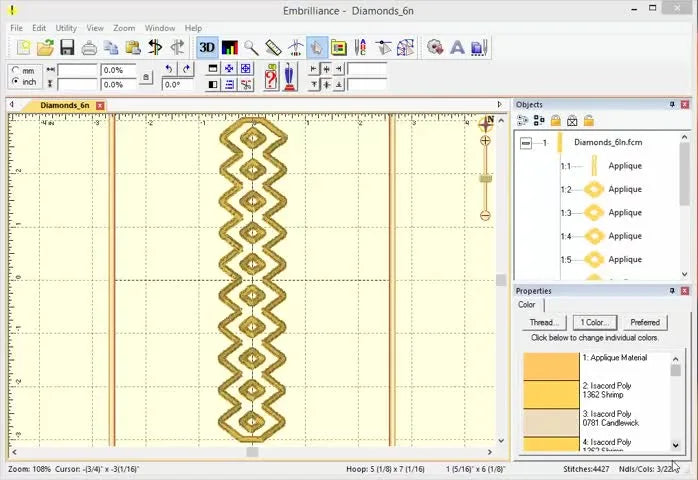Print the design using the printer icon
The height and width of the screenshot is (480, 698).
(x=89, y=47)
